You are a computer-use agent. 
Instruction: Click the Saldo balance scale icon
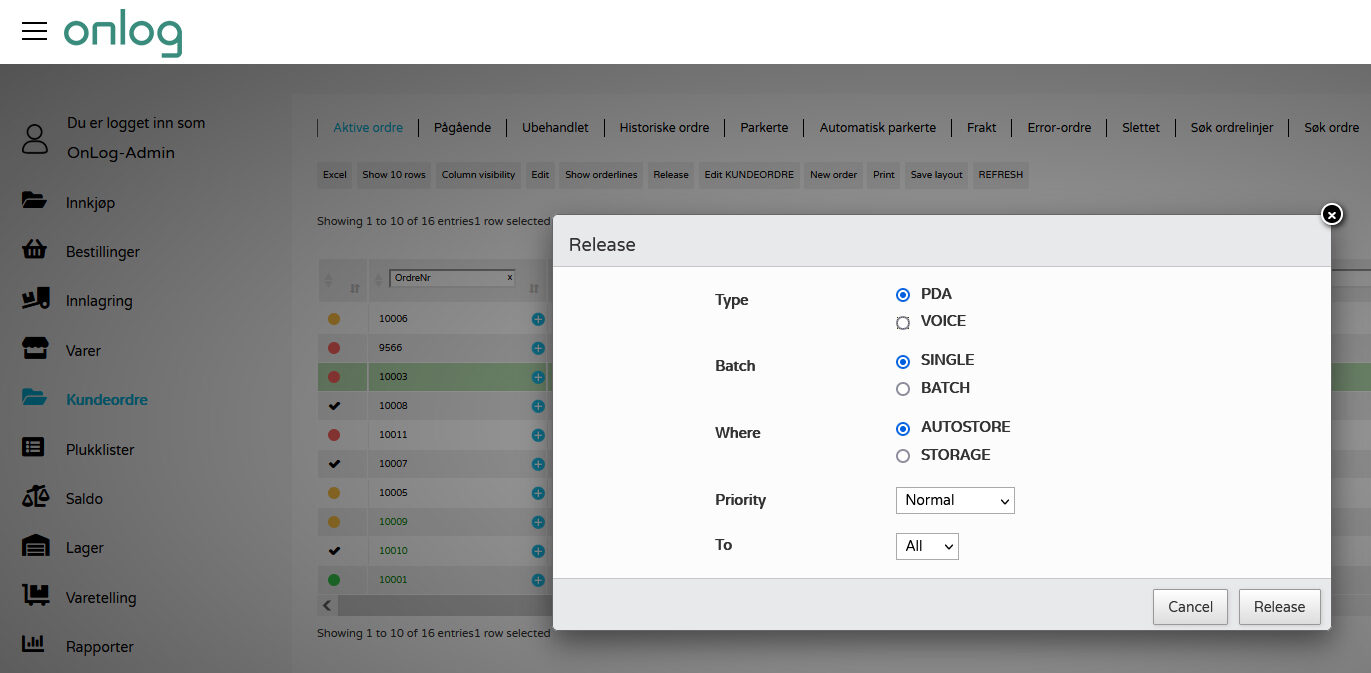tap(35, 497)
